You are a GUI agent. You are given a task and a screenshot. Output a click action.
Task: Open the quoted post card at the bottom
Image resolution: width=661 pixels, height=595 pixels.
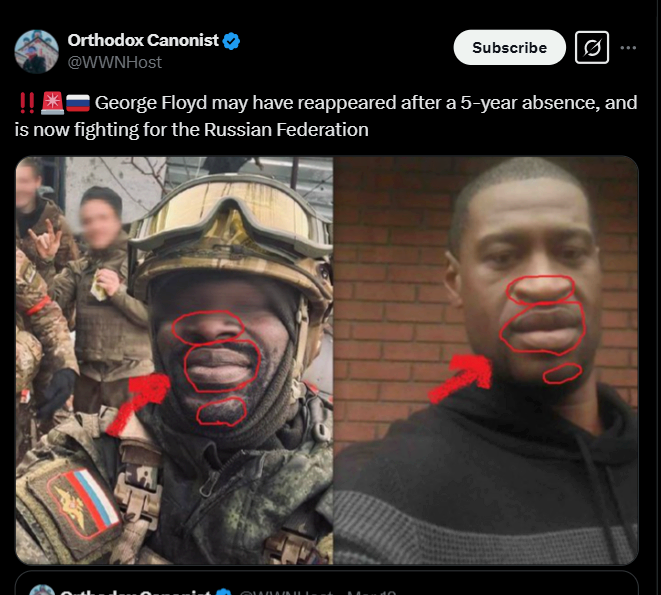tap(327, 584)
